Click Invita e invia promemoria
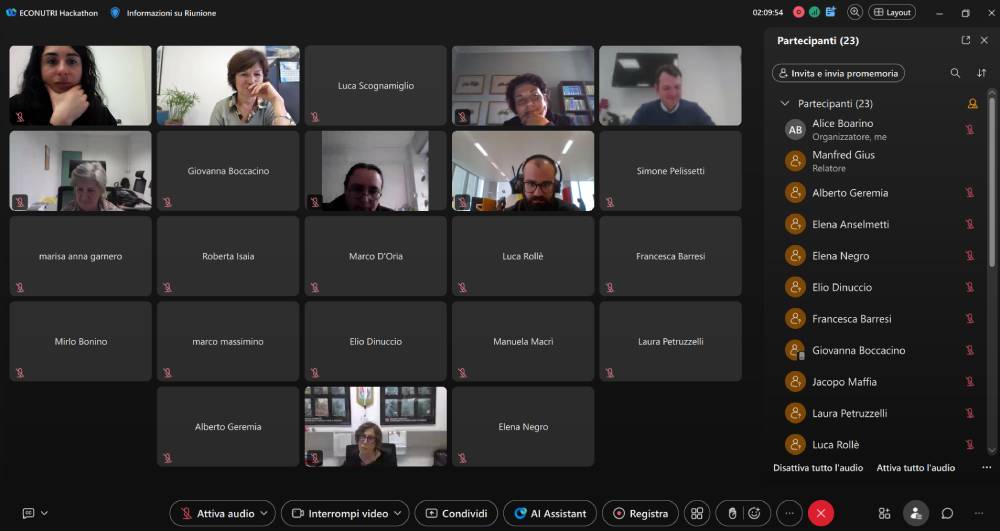 coord(838,73)
